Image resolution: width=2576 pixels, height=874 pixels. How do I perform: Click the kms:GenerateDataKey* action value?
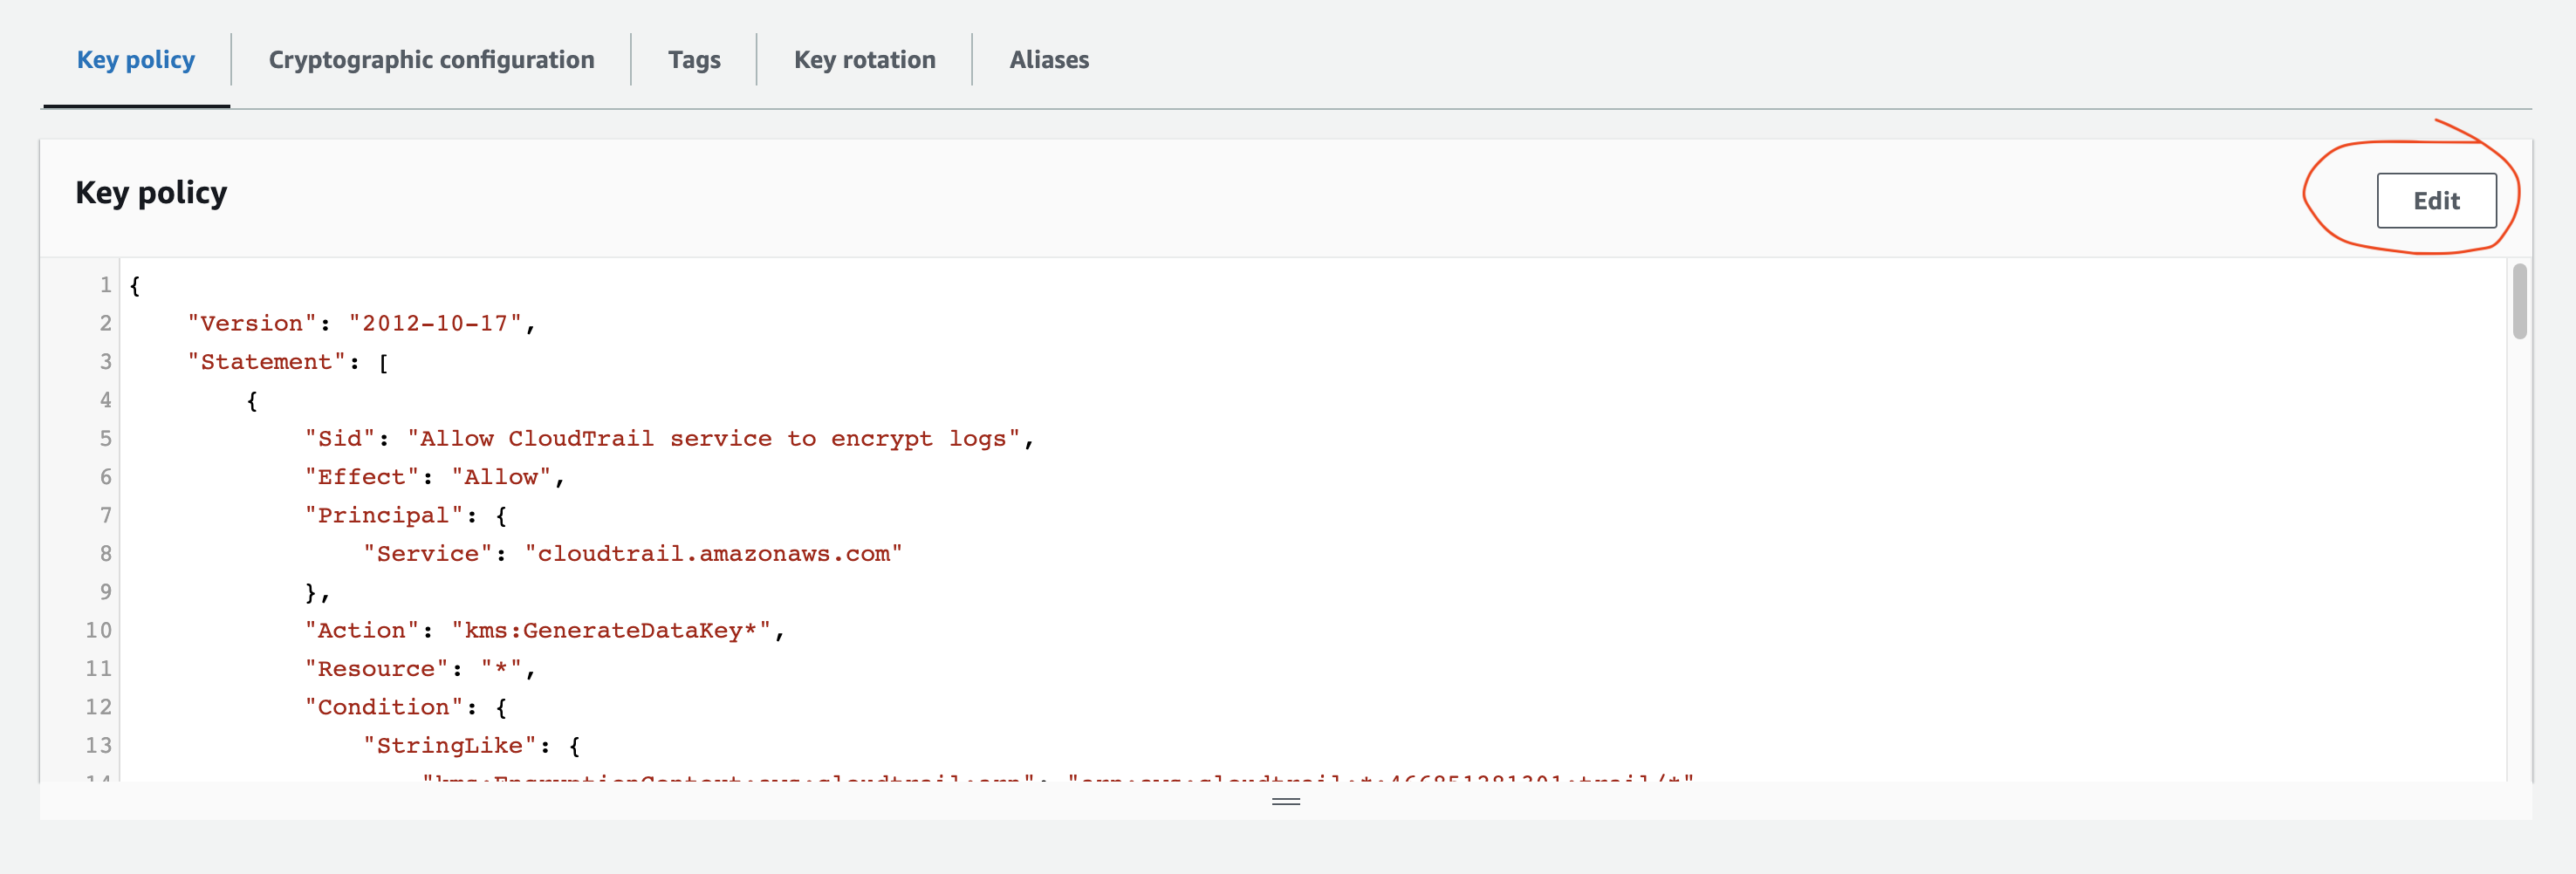pos(610,631)
